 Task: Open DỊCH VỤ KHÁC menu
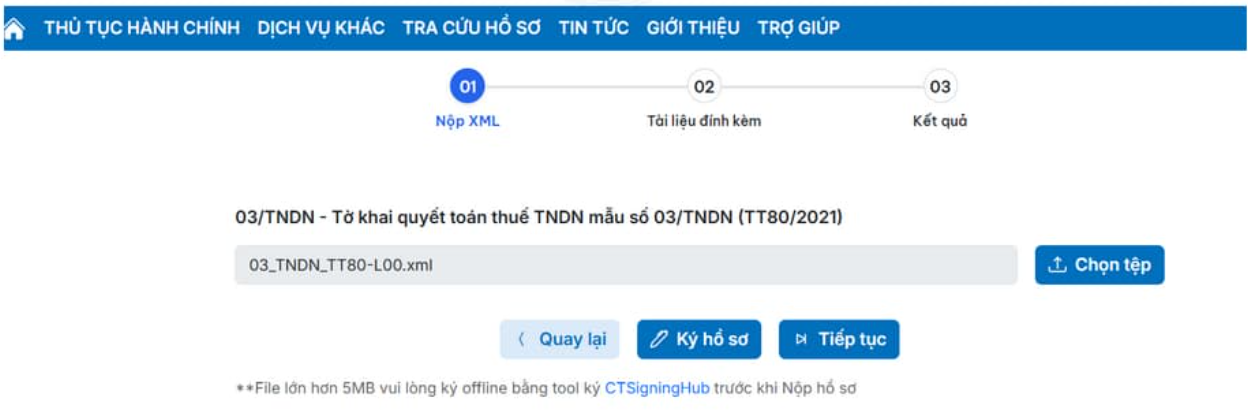[x=321, y=28]
